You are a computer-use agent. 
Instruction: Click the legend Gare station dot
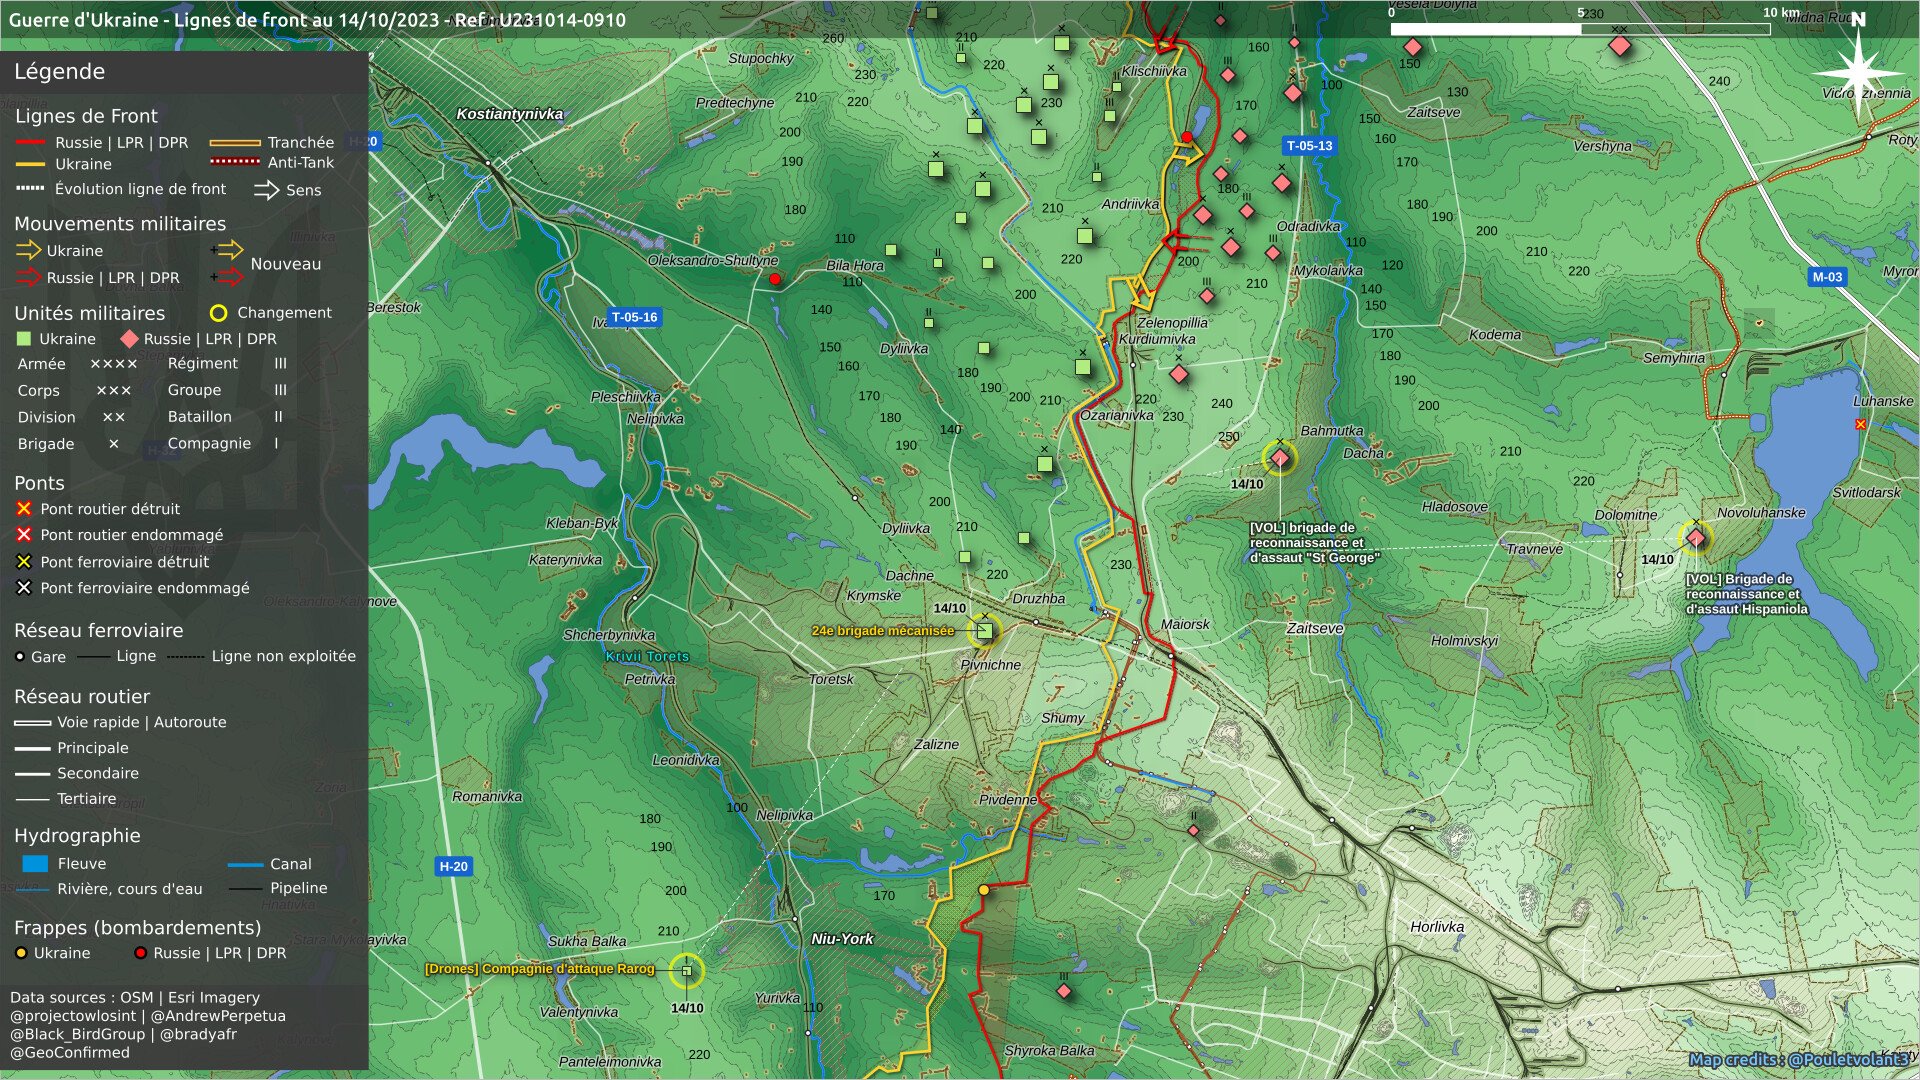pyautogui.click(x=20, y=657)
